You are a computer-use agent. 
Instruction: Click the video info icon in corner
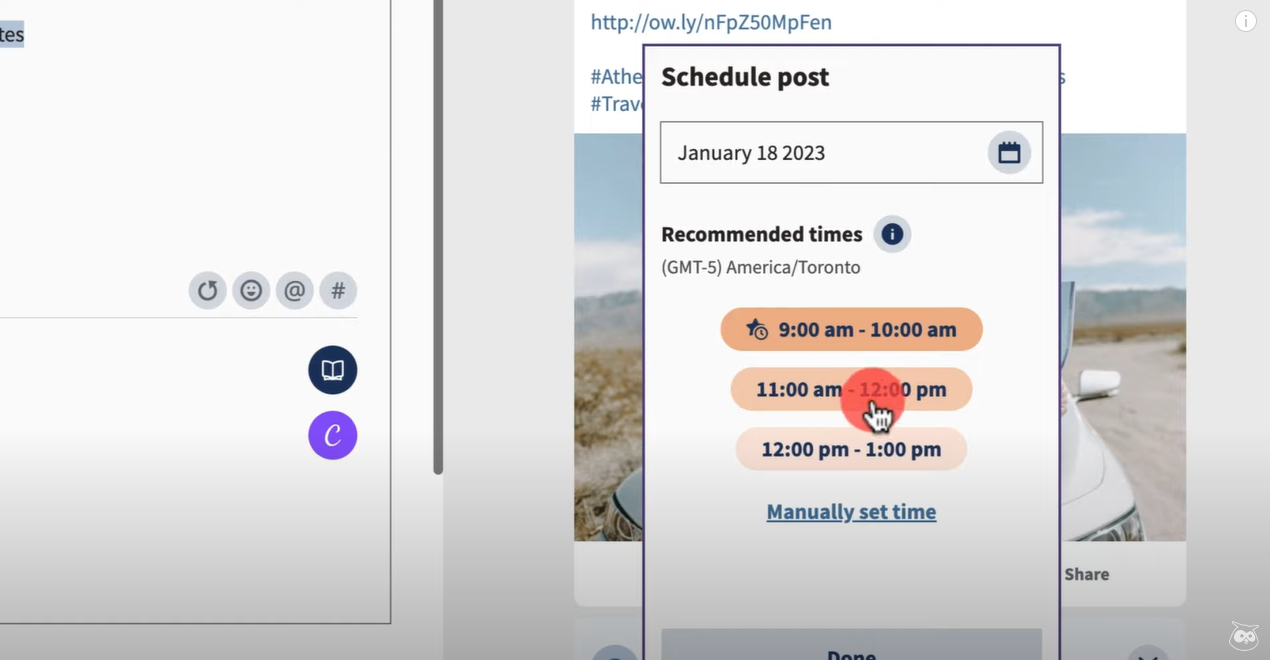pyautogui.click(x=1245, y=21)
